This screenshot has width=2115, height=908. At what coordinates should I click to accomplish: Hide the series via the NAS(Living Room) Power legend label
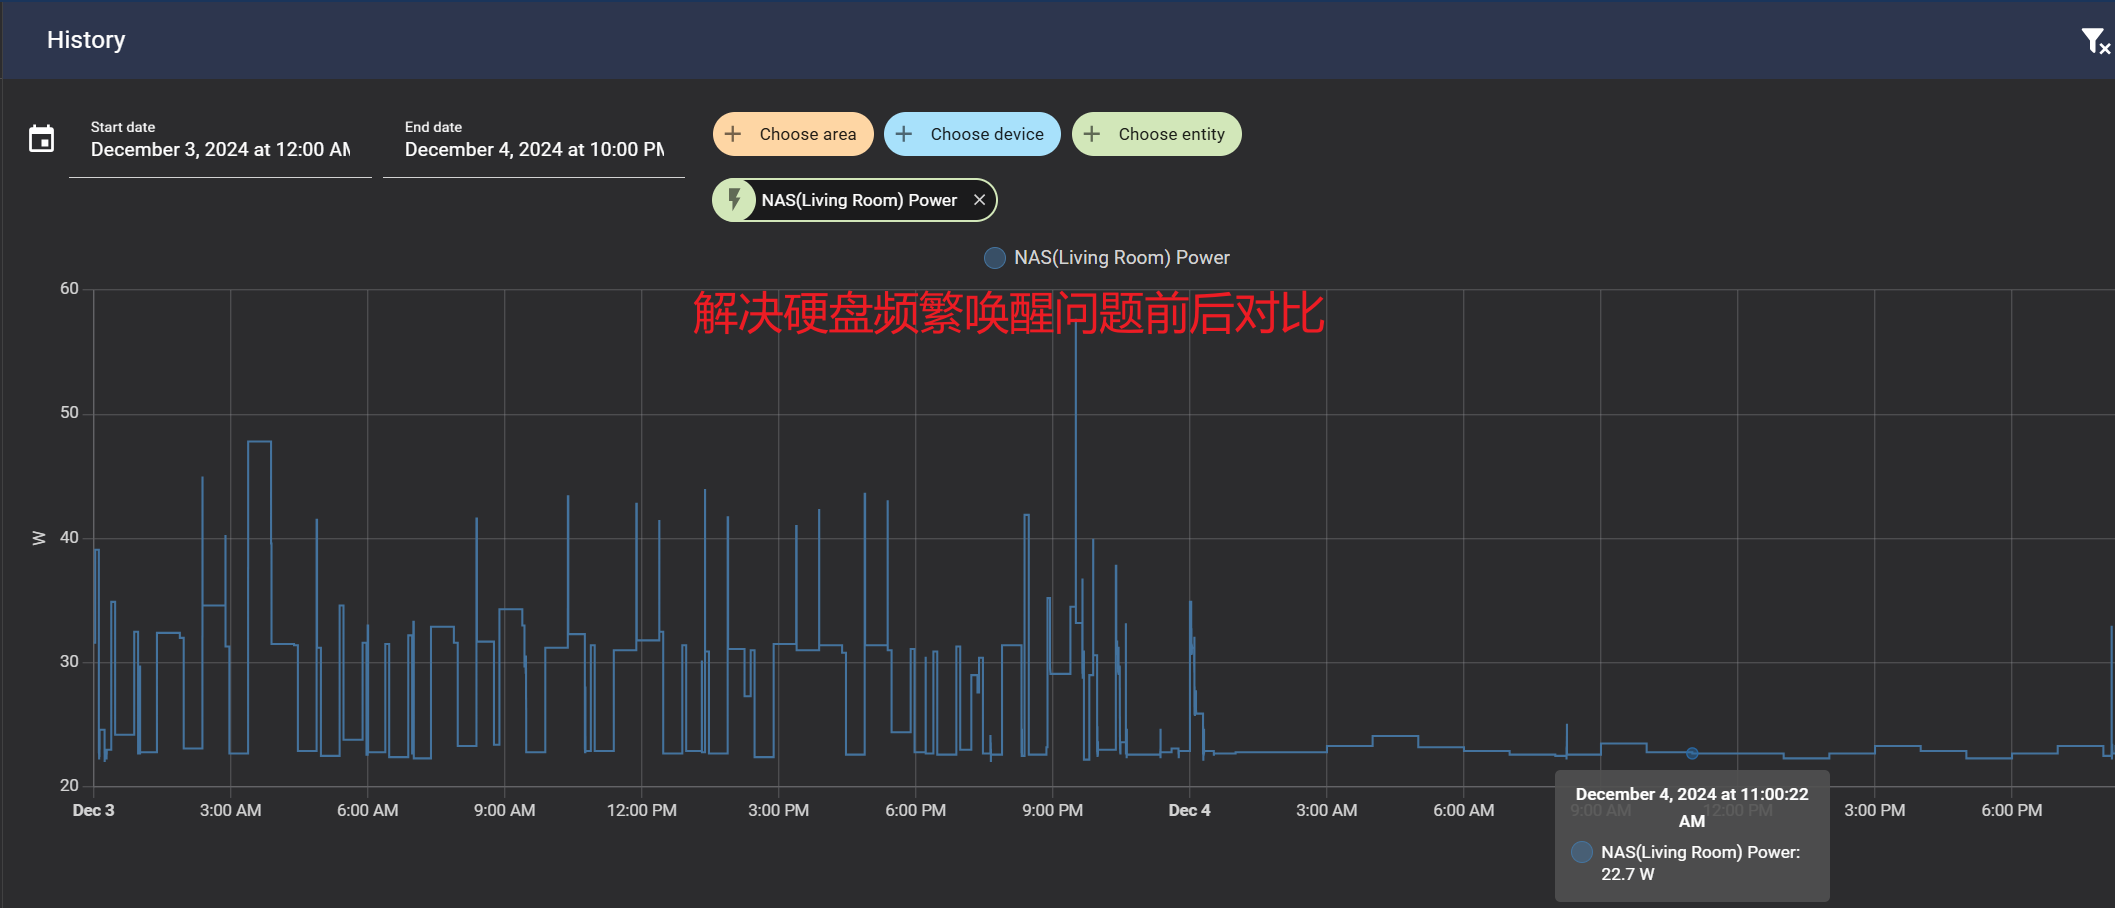click(1121, 258)
